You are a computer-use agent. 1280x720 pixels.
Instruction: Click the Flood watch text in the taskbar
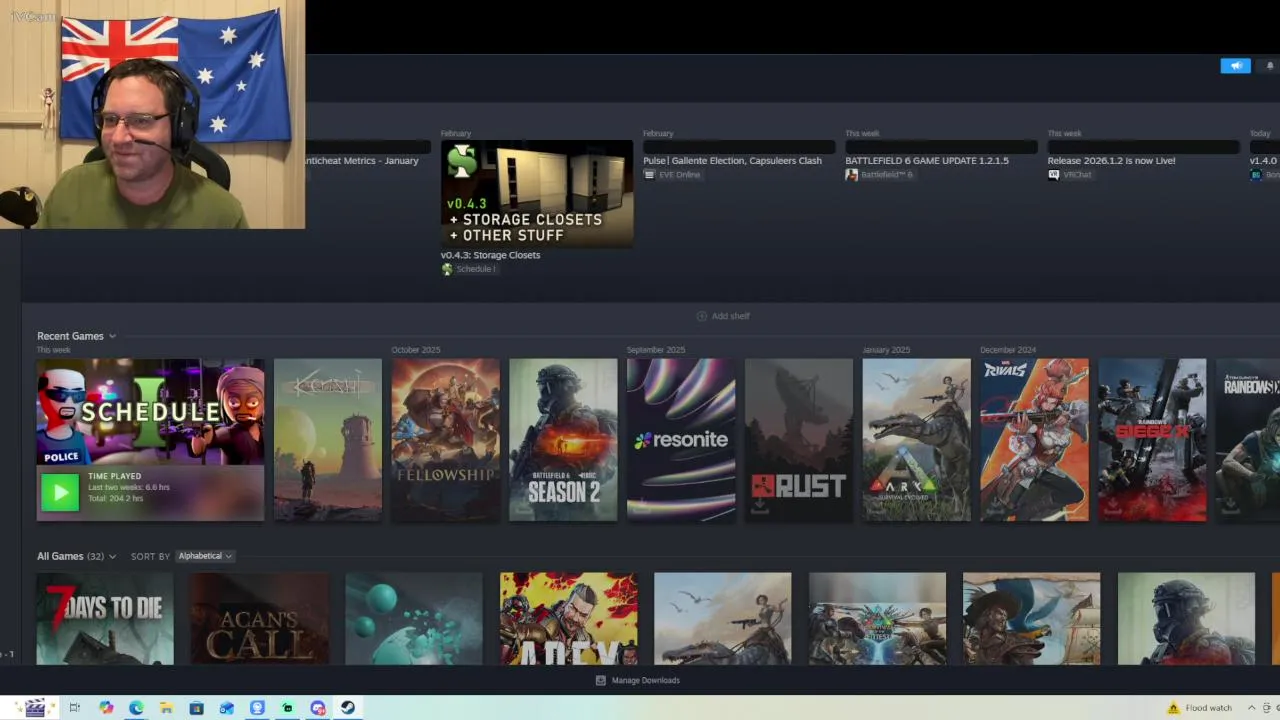click(1209, 708)
